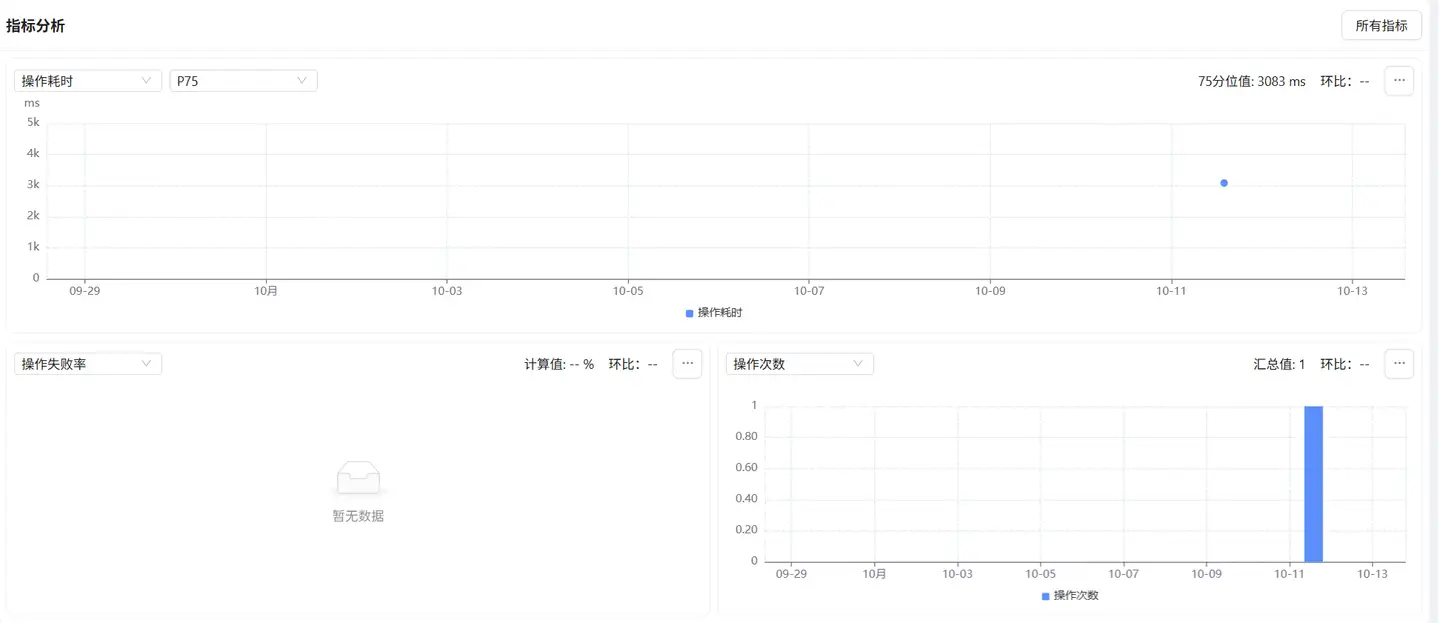This screenshot has width=1440, height=623.
Task: Click 10月 label on 操作次数 chart axis
Action: point(874,574)
